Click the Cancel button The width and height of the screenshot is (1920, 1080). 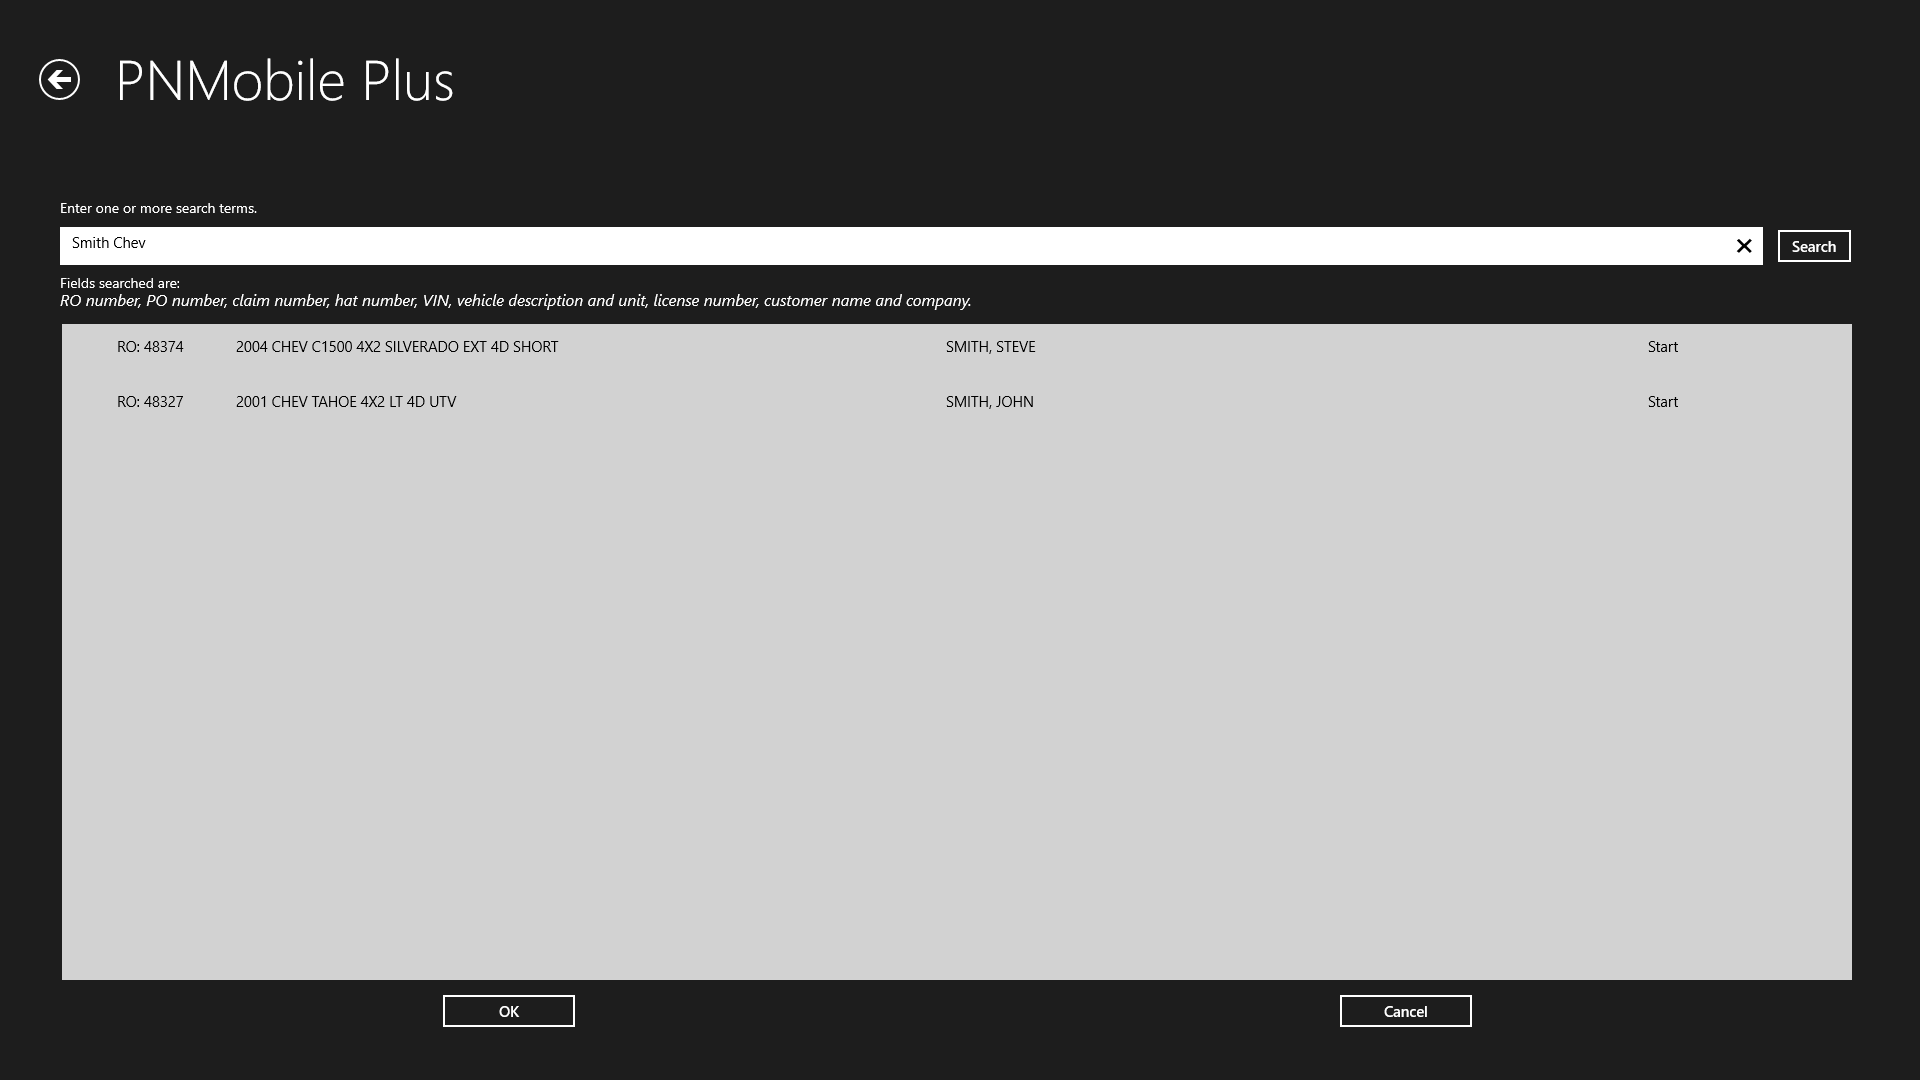(1405, 1011)
